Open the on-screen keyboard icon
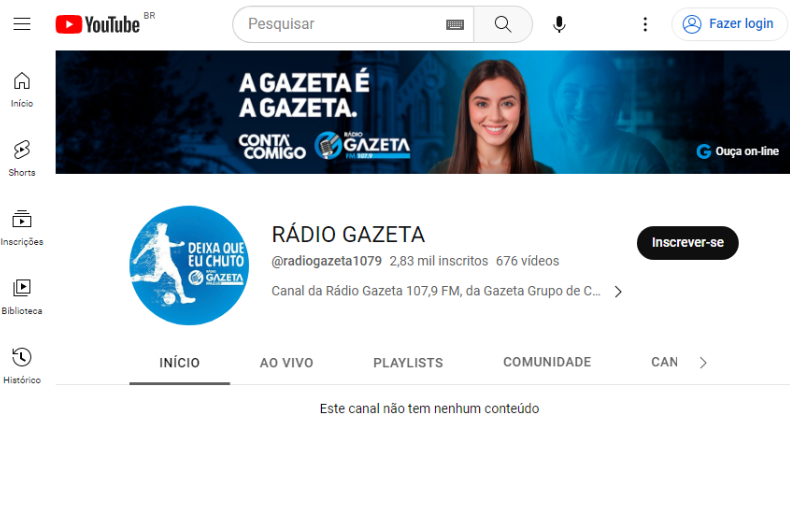 click(x=455, y=24)
